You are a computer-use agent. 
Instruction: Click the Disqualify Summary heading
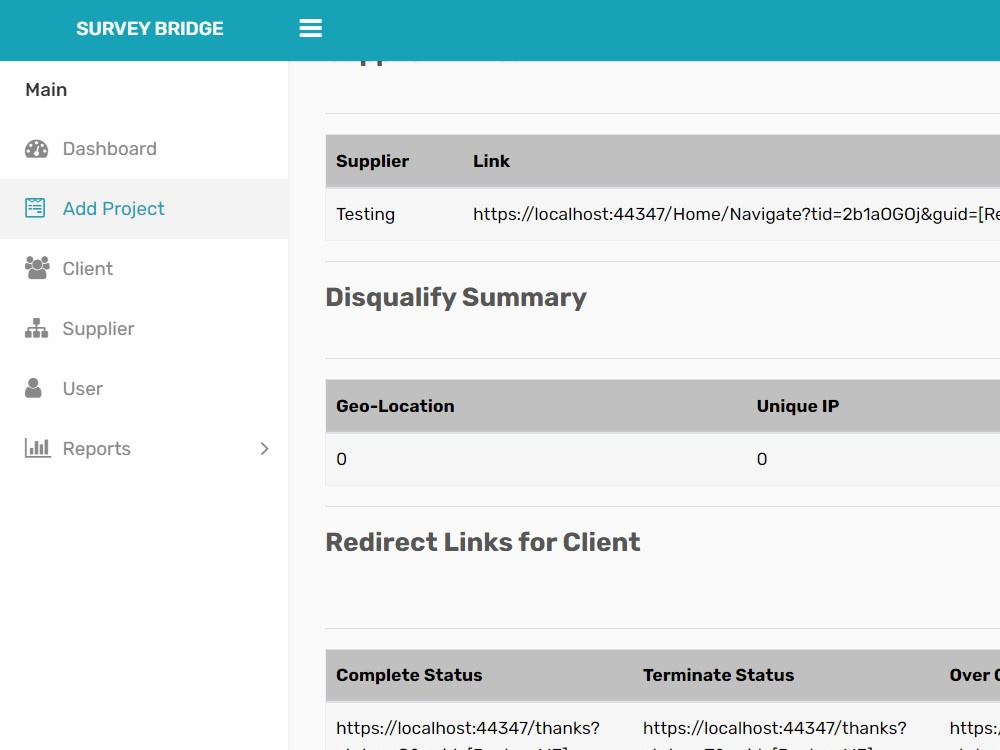coord(456,297)
